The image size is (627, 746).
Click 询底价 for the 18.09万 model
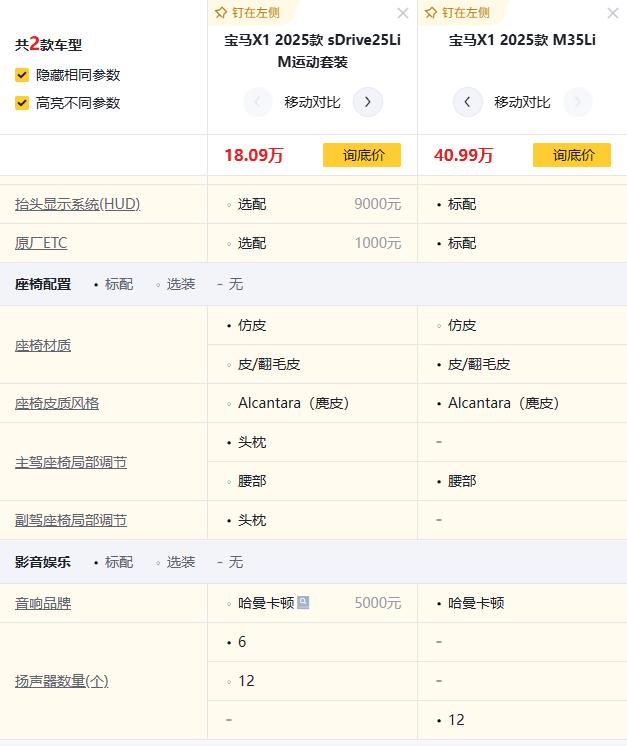click(x=362, y=155)
